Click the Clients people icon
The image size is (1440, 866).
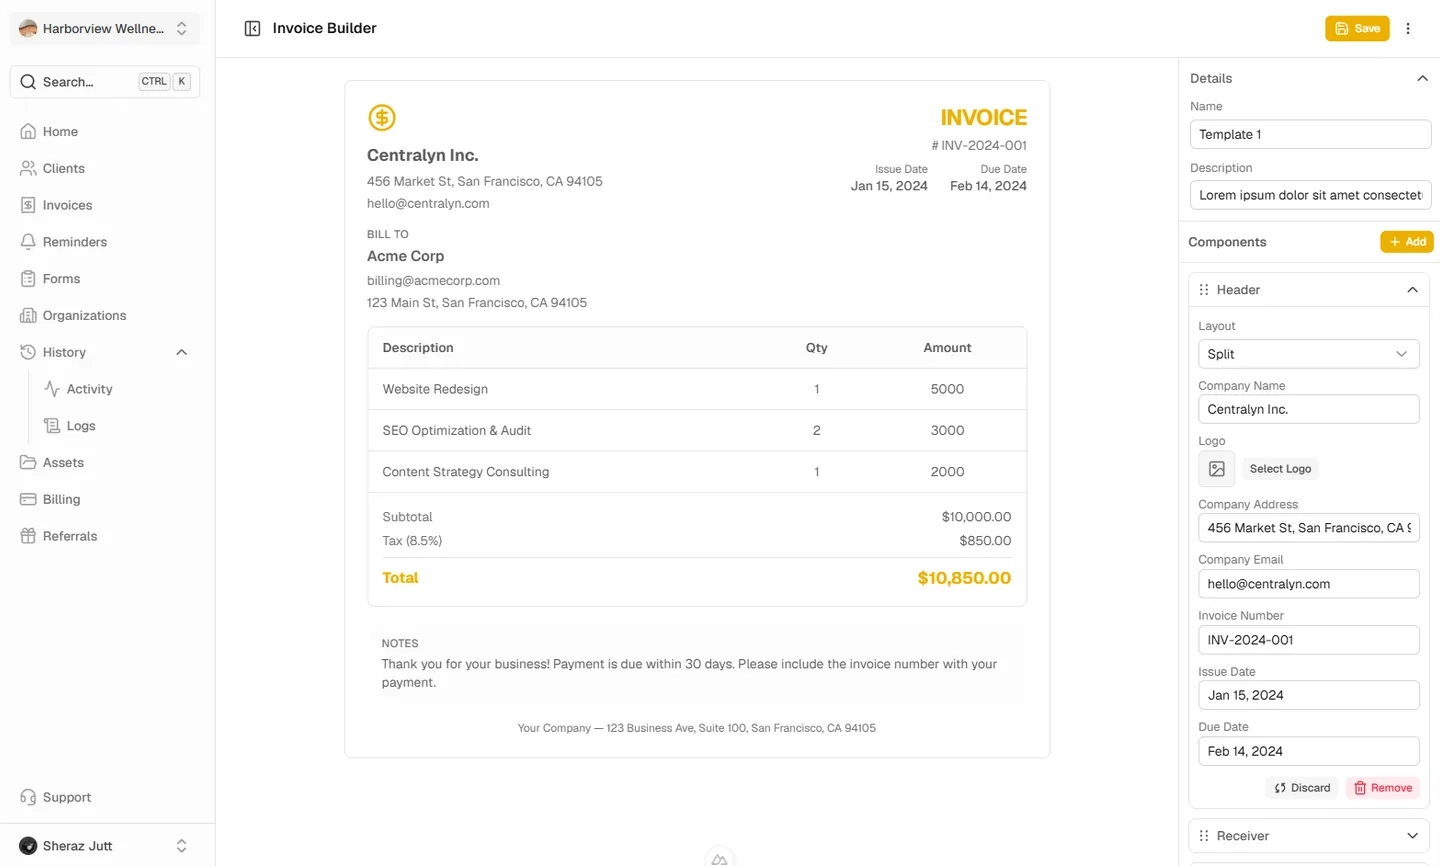point(28,168)
